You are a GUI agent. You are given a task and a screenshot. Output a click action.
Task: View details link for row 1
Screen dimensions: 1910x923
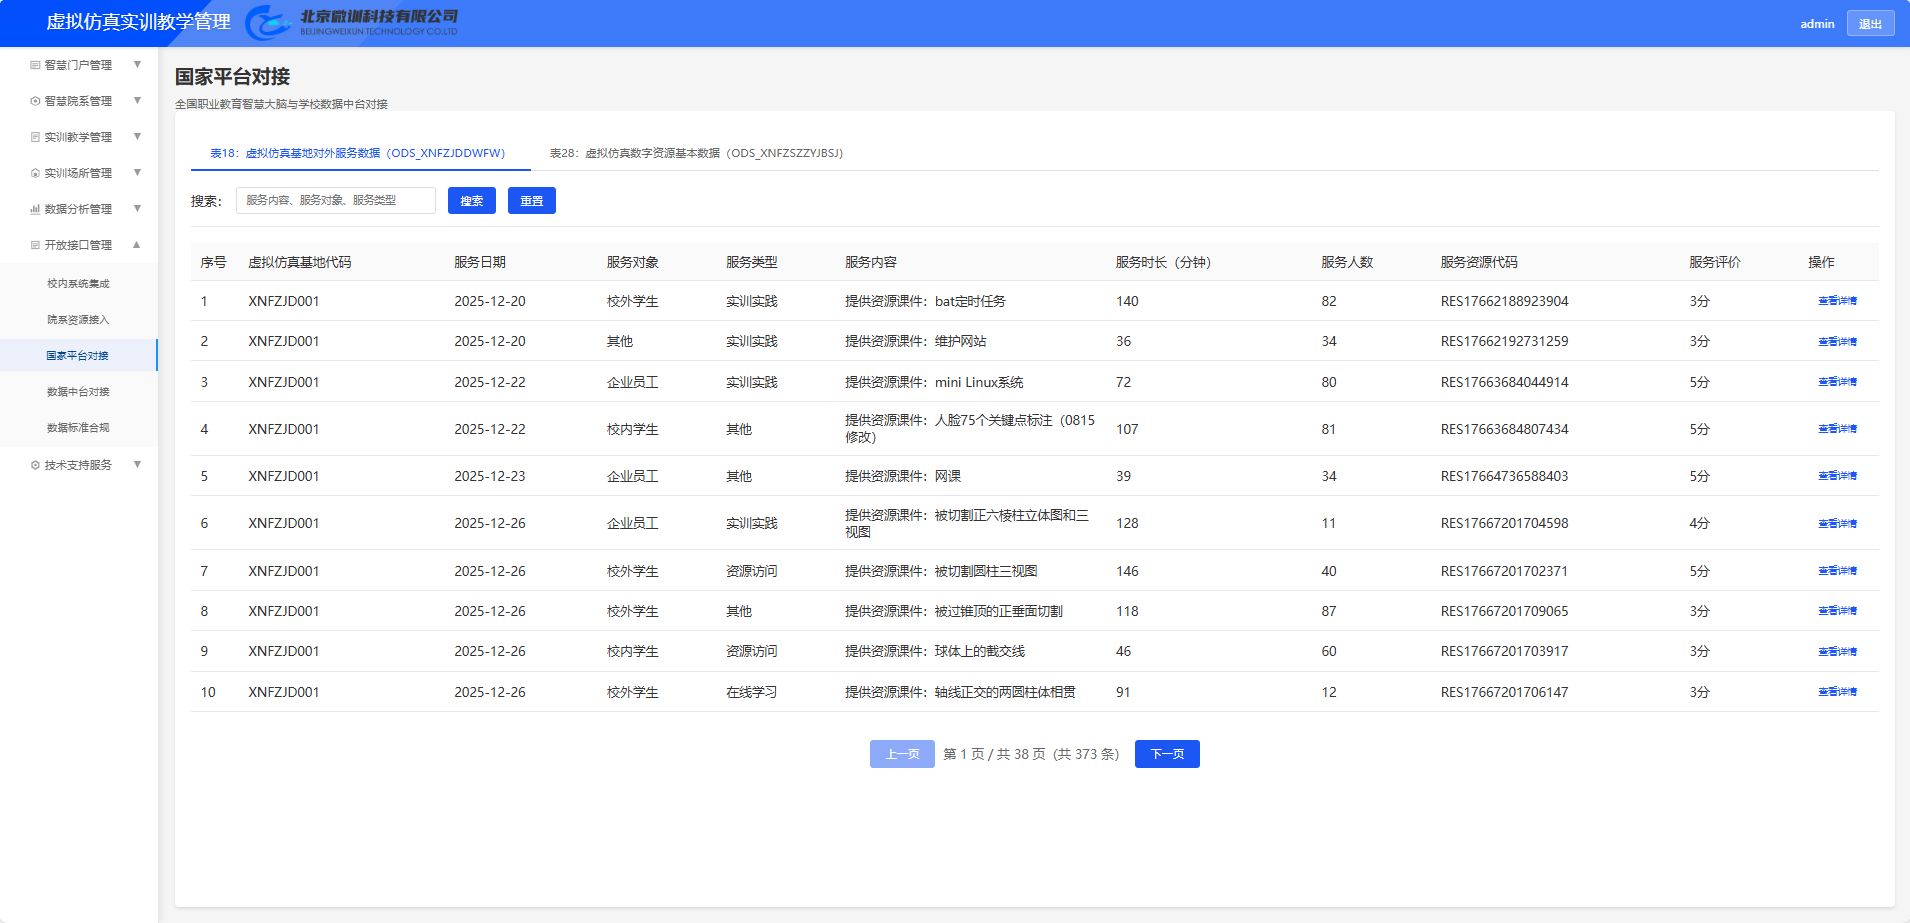1837,301
